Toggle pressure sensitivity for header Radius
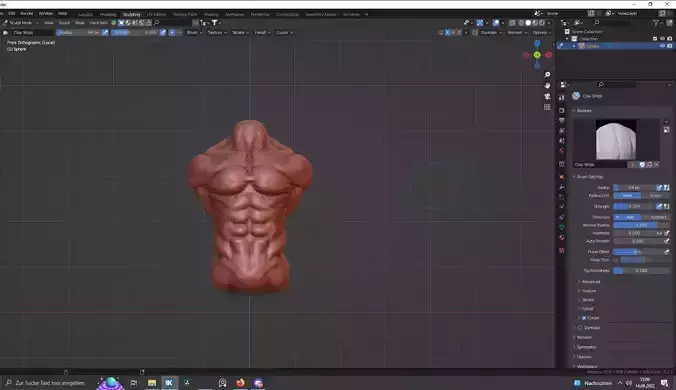 click(x=105, y=33)
